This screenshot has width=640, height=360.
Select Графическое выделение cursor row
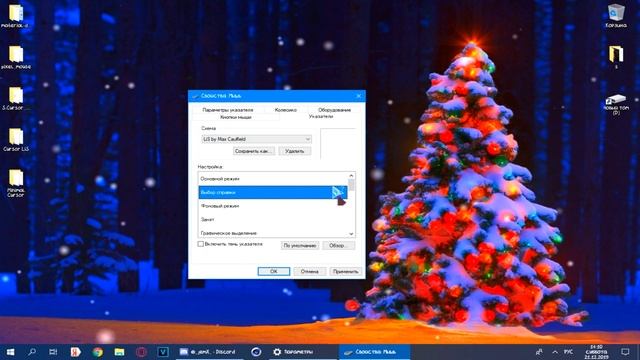coord(273,233)
